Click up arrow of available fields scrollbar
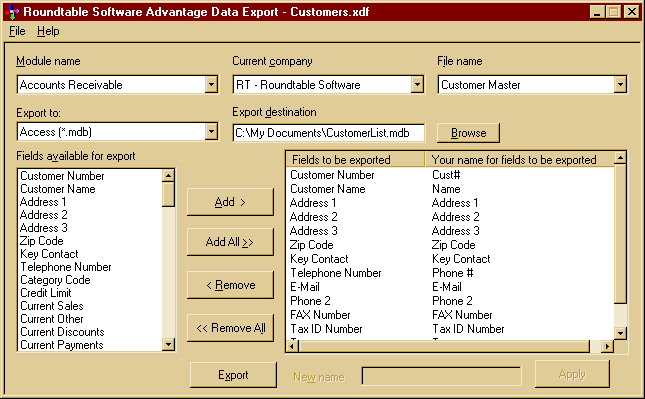The height and width of the screenshot is (399, 645). click(x=168, y=176)
